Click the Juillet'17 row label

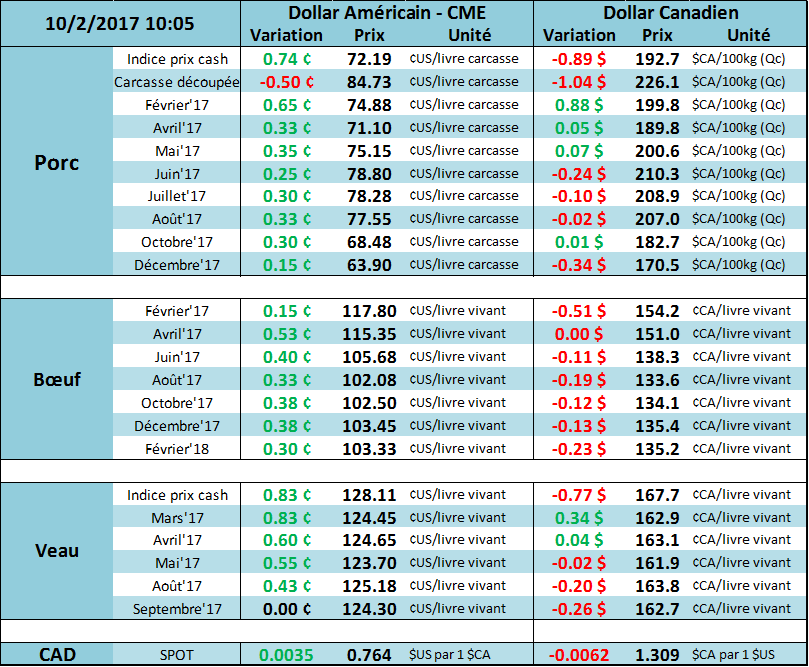pos(177,196)
